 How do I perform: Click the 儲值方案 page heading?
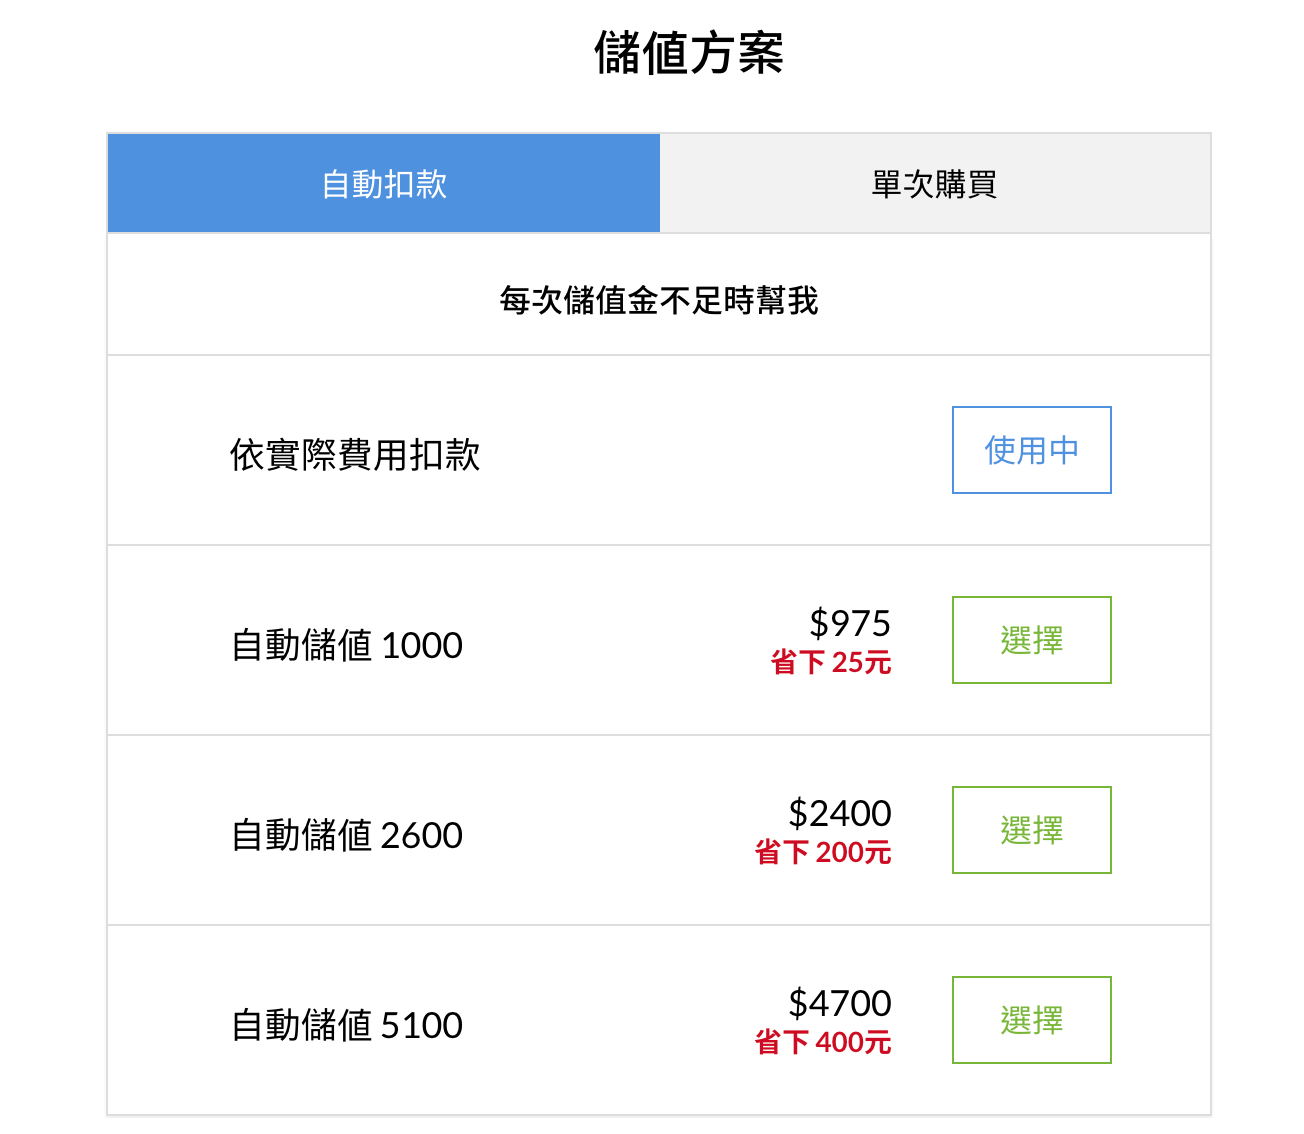pyautogui.click(x=689, y=53)
